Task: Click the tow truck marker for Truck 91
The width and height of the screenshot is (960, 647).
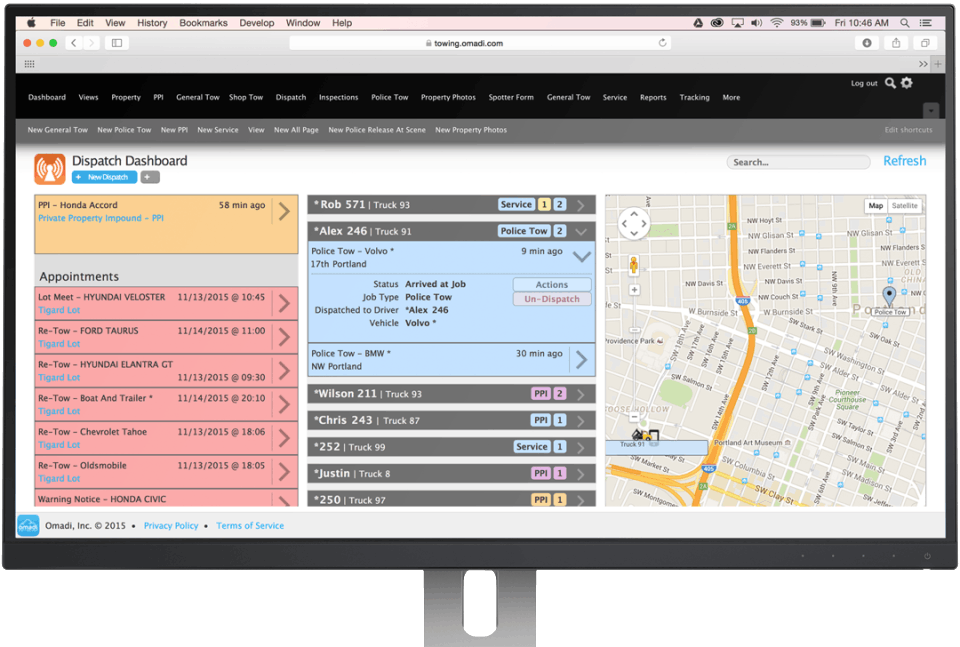Action: click(645, 435)
